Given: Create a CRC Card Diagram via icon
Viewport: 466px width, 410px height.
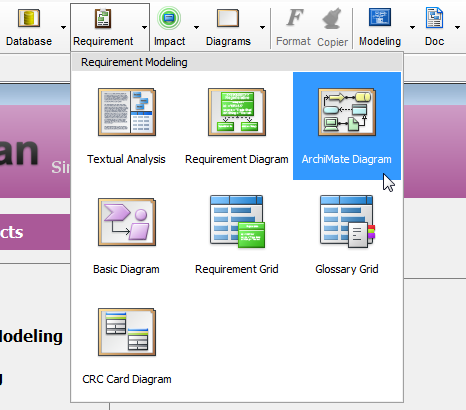Looking at the screenshot, I should tap(127, 332).
